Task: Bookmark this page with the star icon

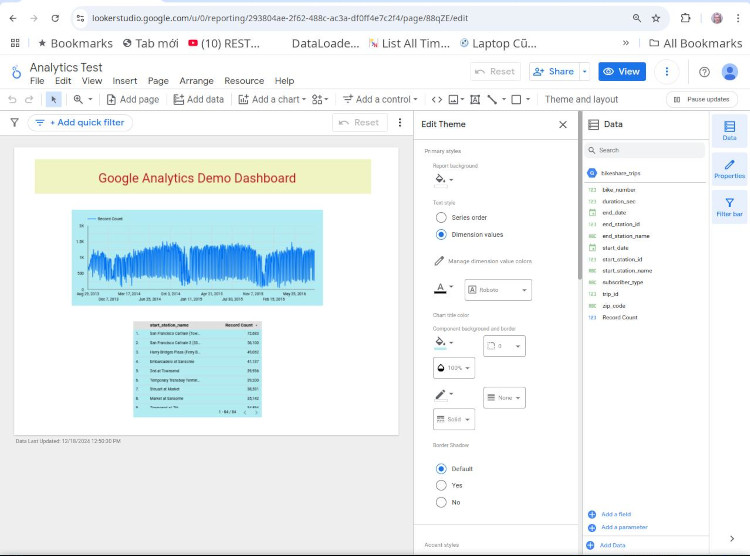Action: point(656,18)
